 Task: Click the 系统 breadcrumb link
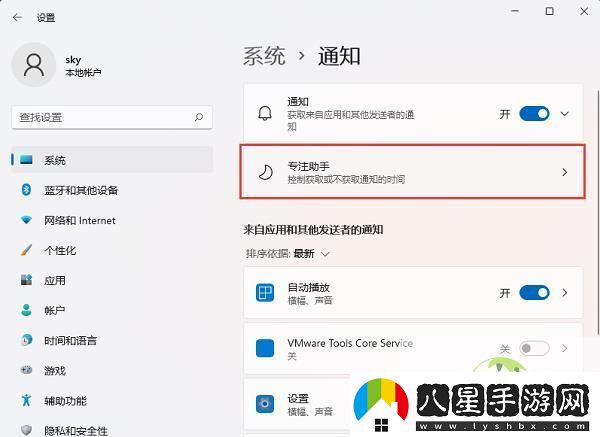tap(264, 56)
